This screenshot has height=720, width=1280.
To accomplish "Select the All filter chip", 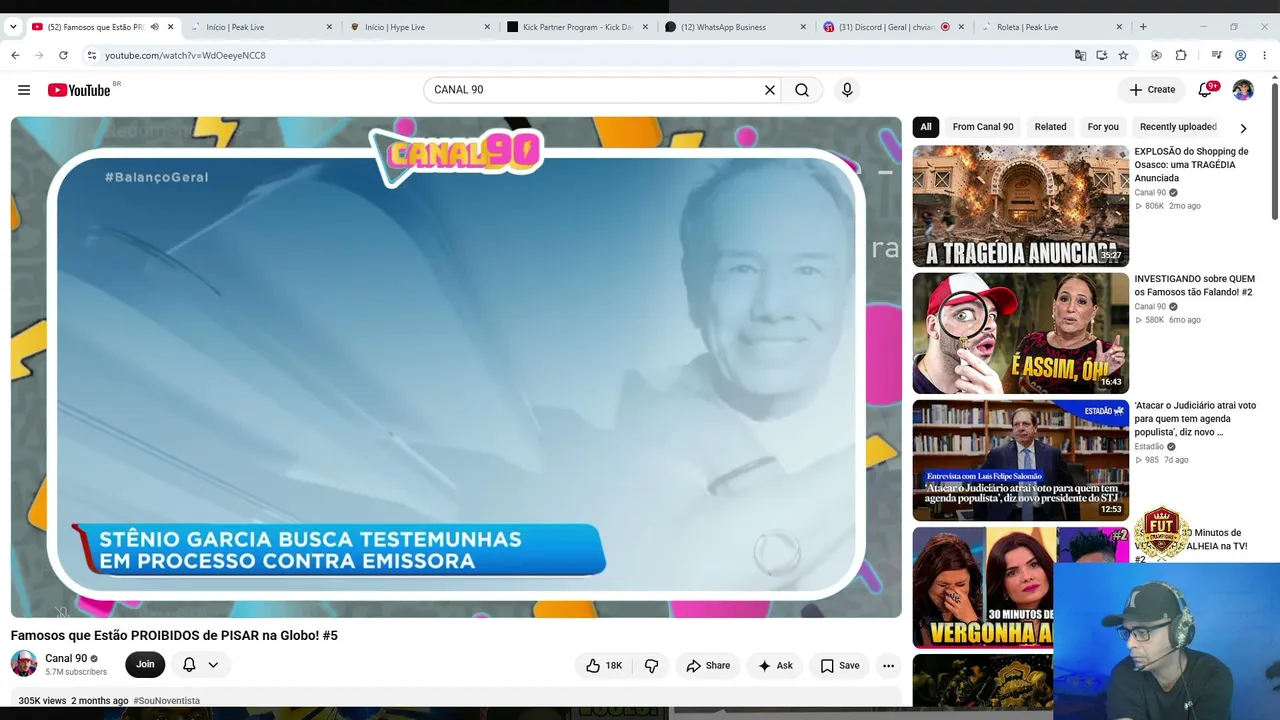I will point(926,127).
